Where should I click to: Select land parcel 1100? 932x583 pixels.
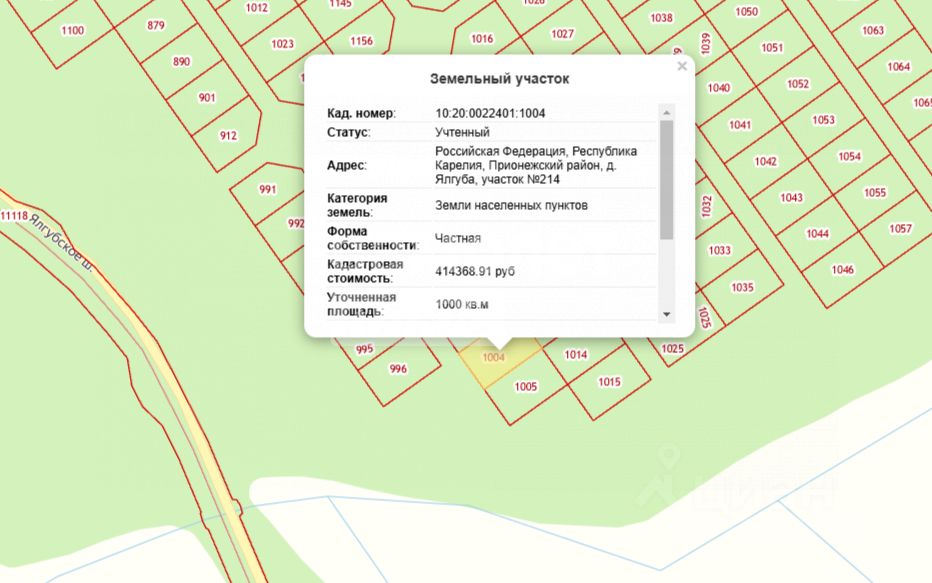click(73, 30)
